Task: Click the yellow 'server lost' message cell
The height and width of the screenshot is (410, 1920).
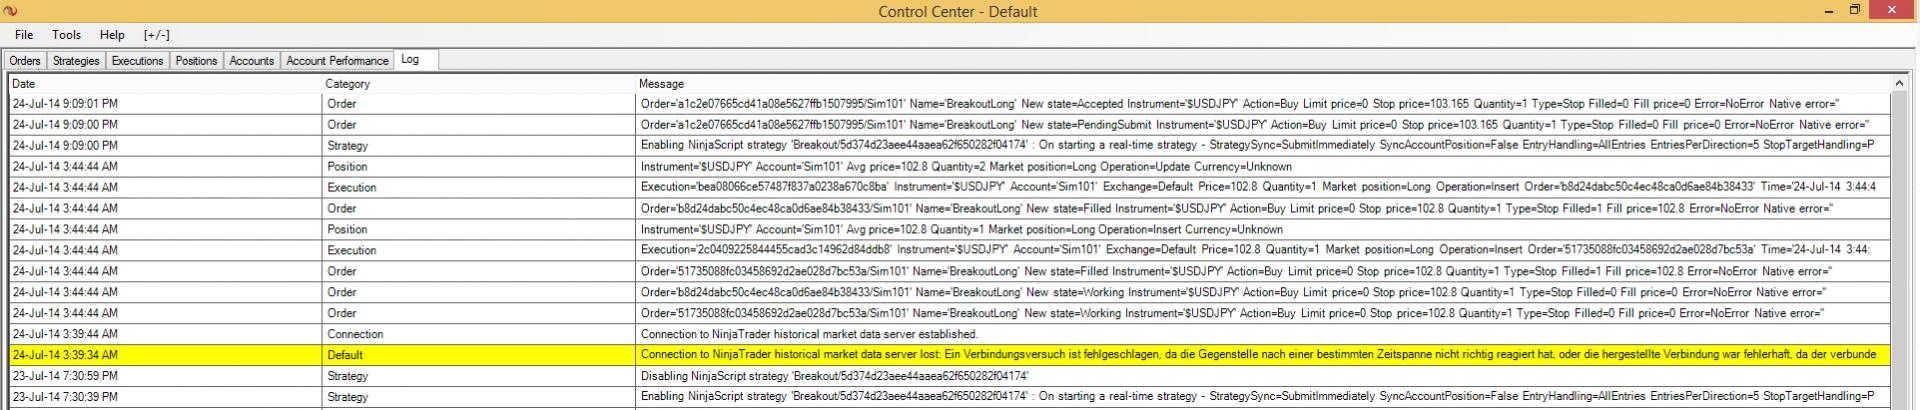Action: pos(1263,355)
